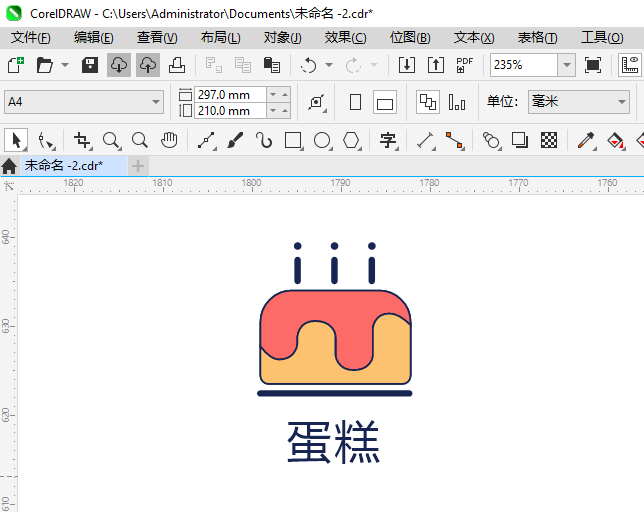Expand the Undo history dropdown arrow
644x512 pixels.
[x=329, y=65]
